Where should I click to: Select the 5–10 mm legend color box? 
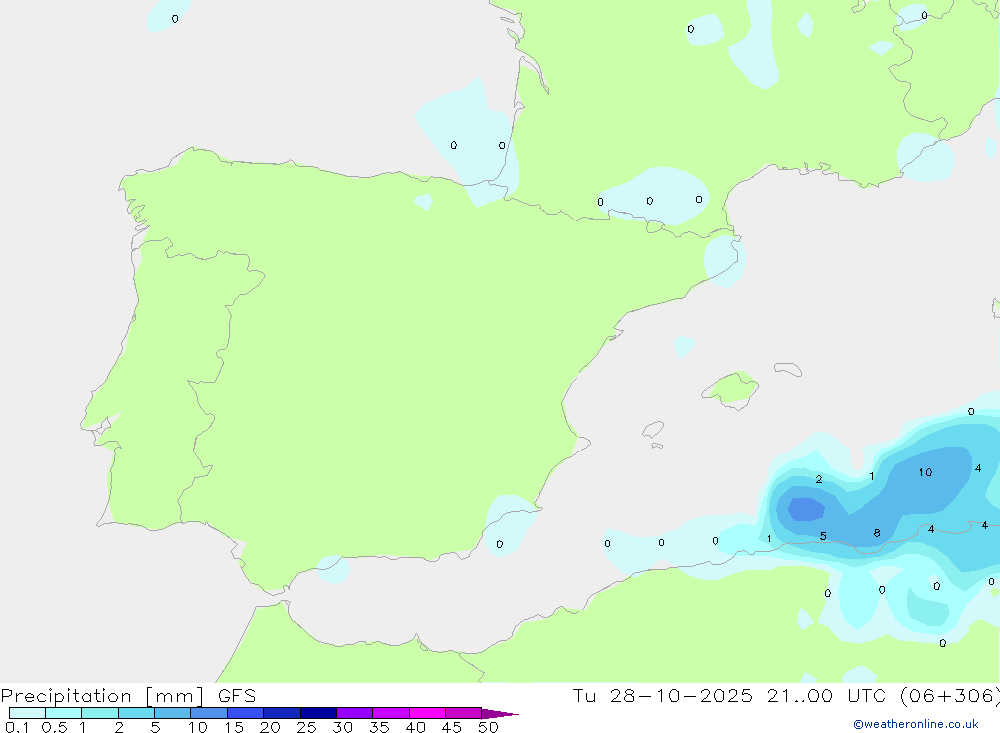(172, 713)
